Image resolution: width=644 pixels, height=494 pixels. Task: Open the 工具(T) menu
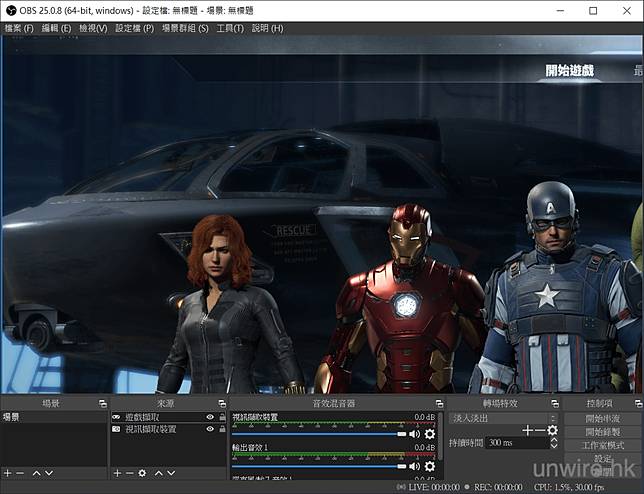click(x=230, y=28)
